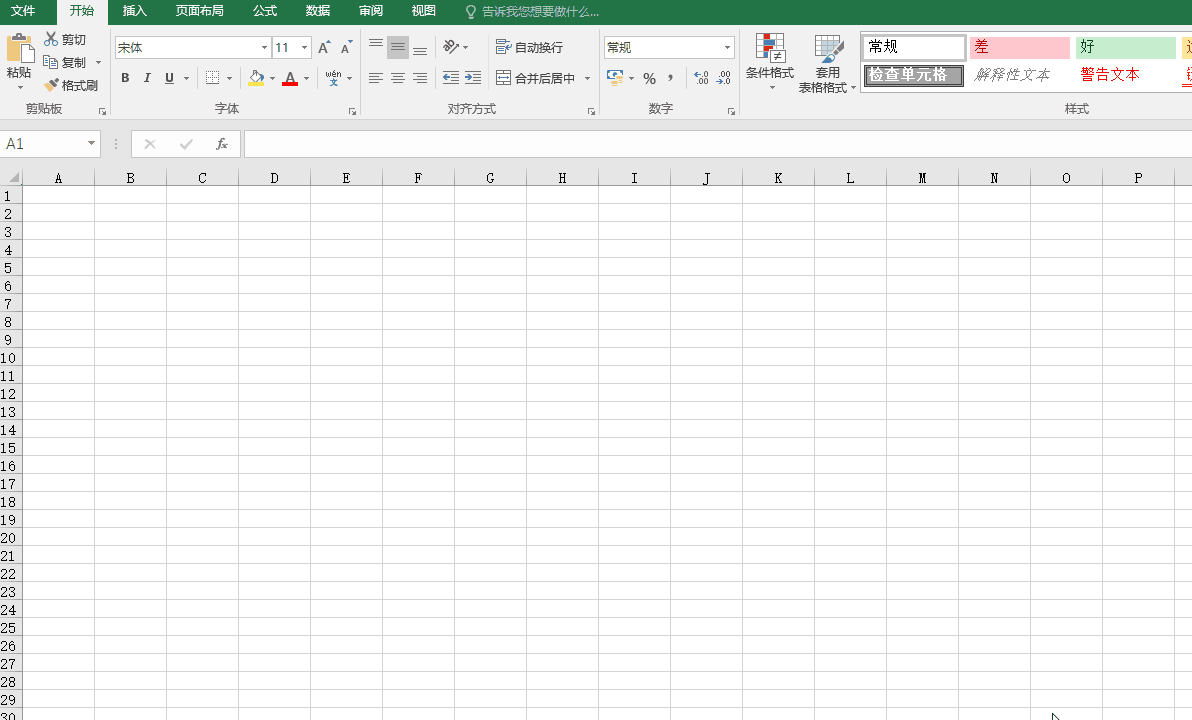Select the Format Painter (格式刷) tool
The image size is (1192, 720).
pyautogui.click(x=71, y=85)
